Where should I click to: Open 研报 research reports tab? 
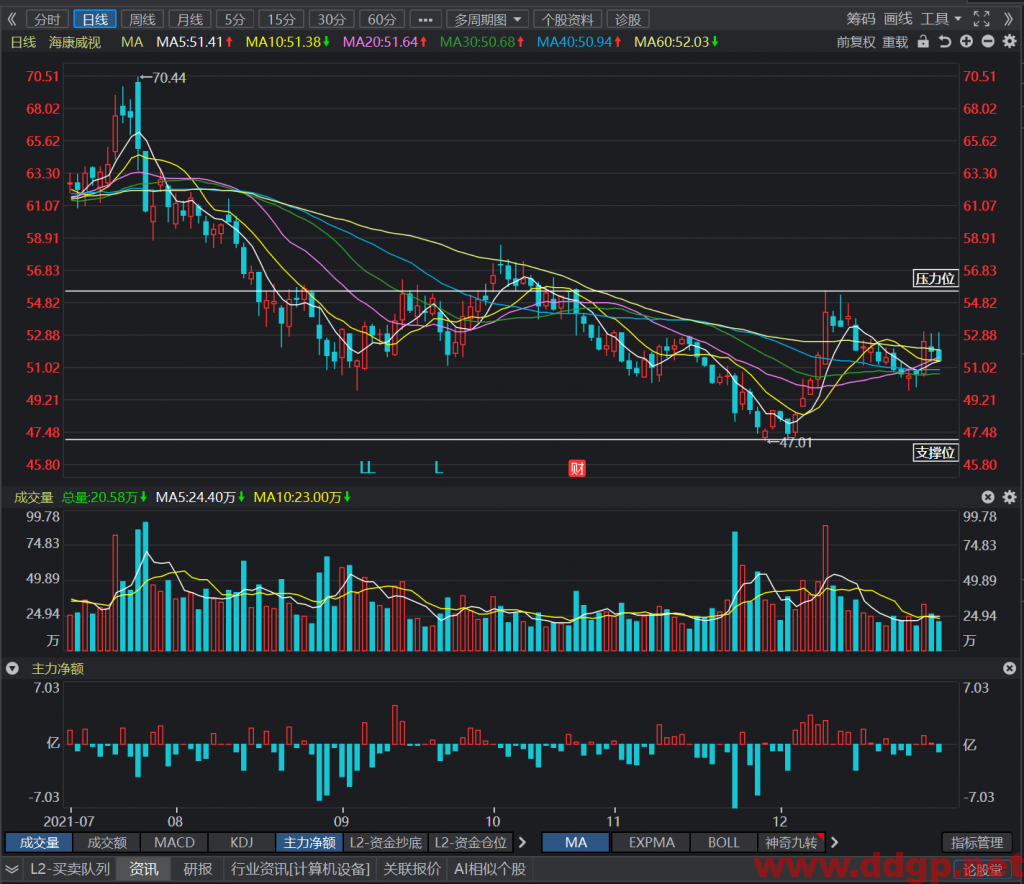[x=198, y=869]
